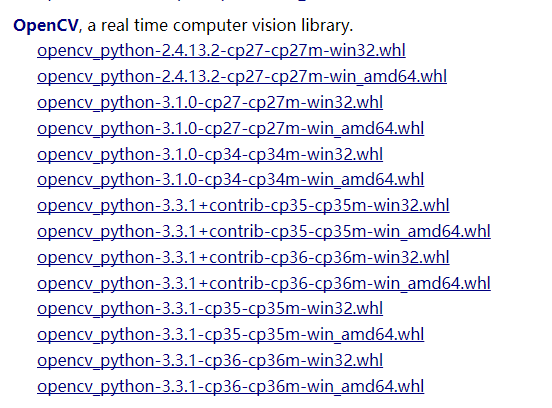The height and width of the screenshot is (408, 552).
Task: Download 3.3.1+contrib cp36 win_amd64 wheel
Action: [x=264, y=283]
